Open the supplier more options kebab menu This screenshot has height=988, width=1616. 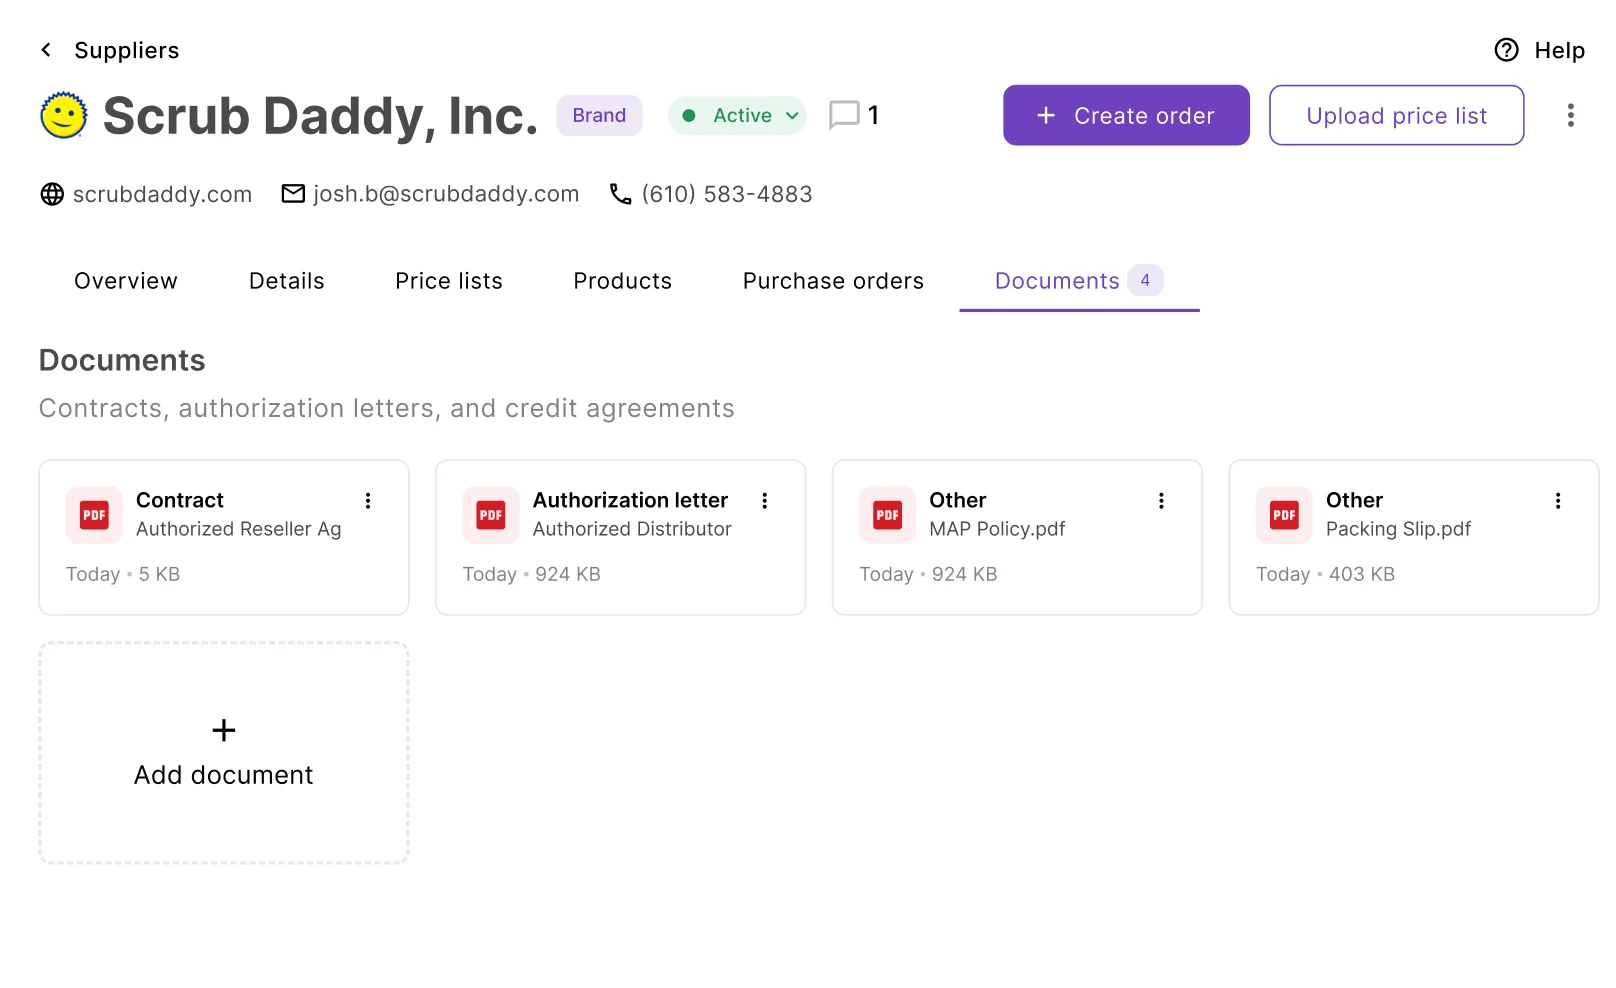tap(1570, 115)
